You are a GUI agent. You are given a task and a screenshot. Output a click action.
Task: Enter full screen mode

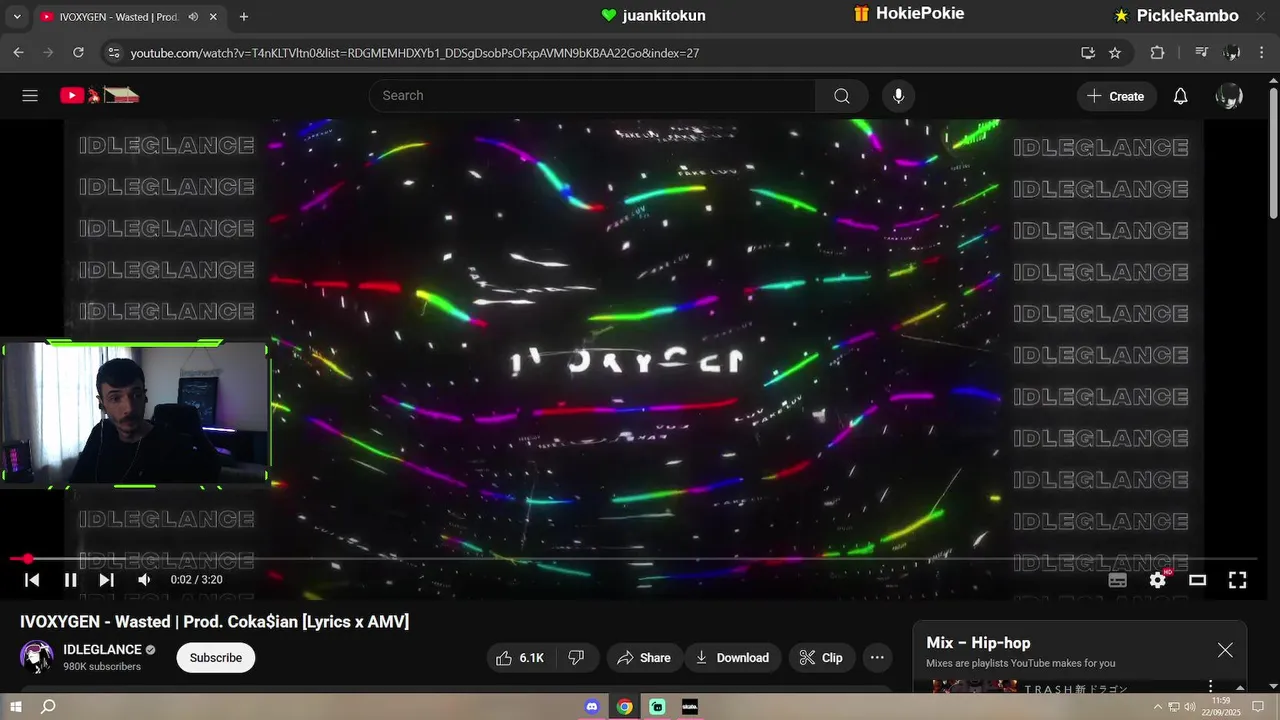click(1237, 580)
